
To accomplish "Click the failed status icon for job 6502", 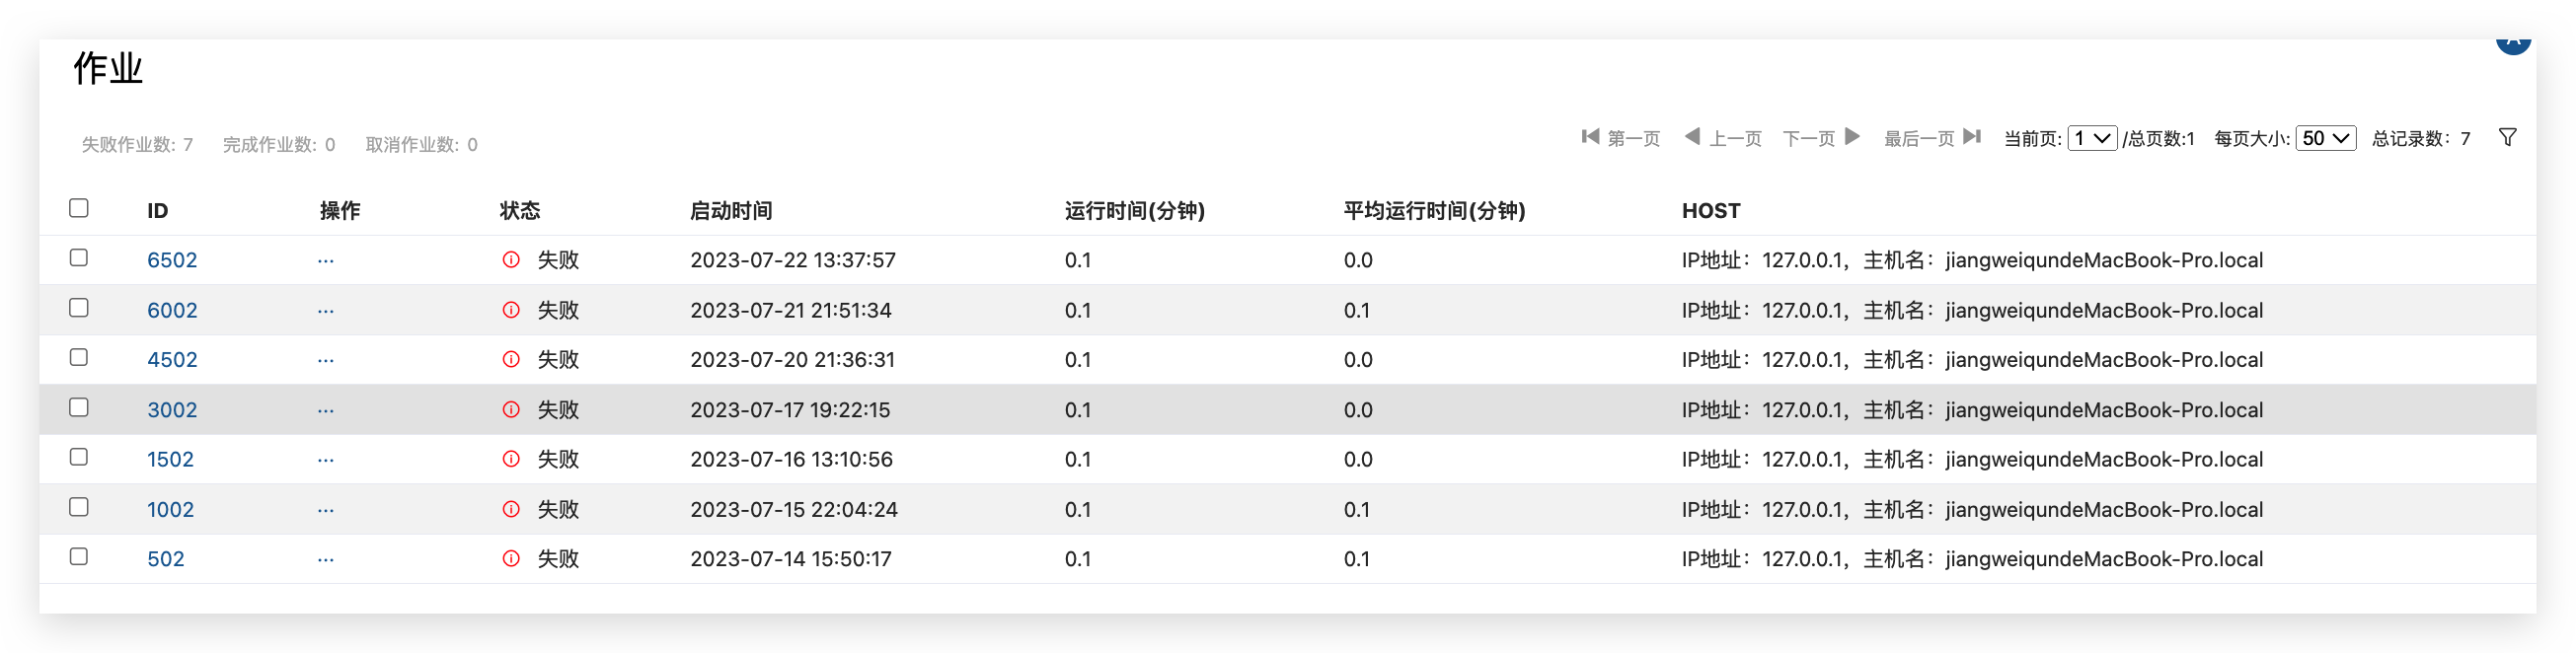I will [x=511, y=260].
